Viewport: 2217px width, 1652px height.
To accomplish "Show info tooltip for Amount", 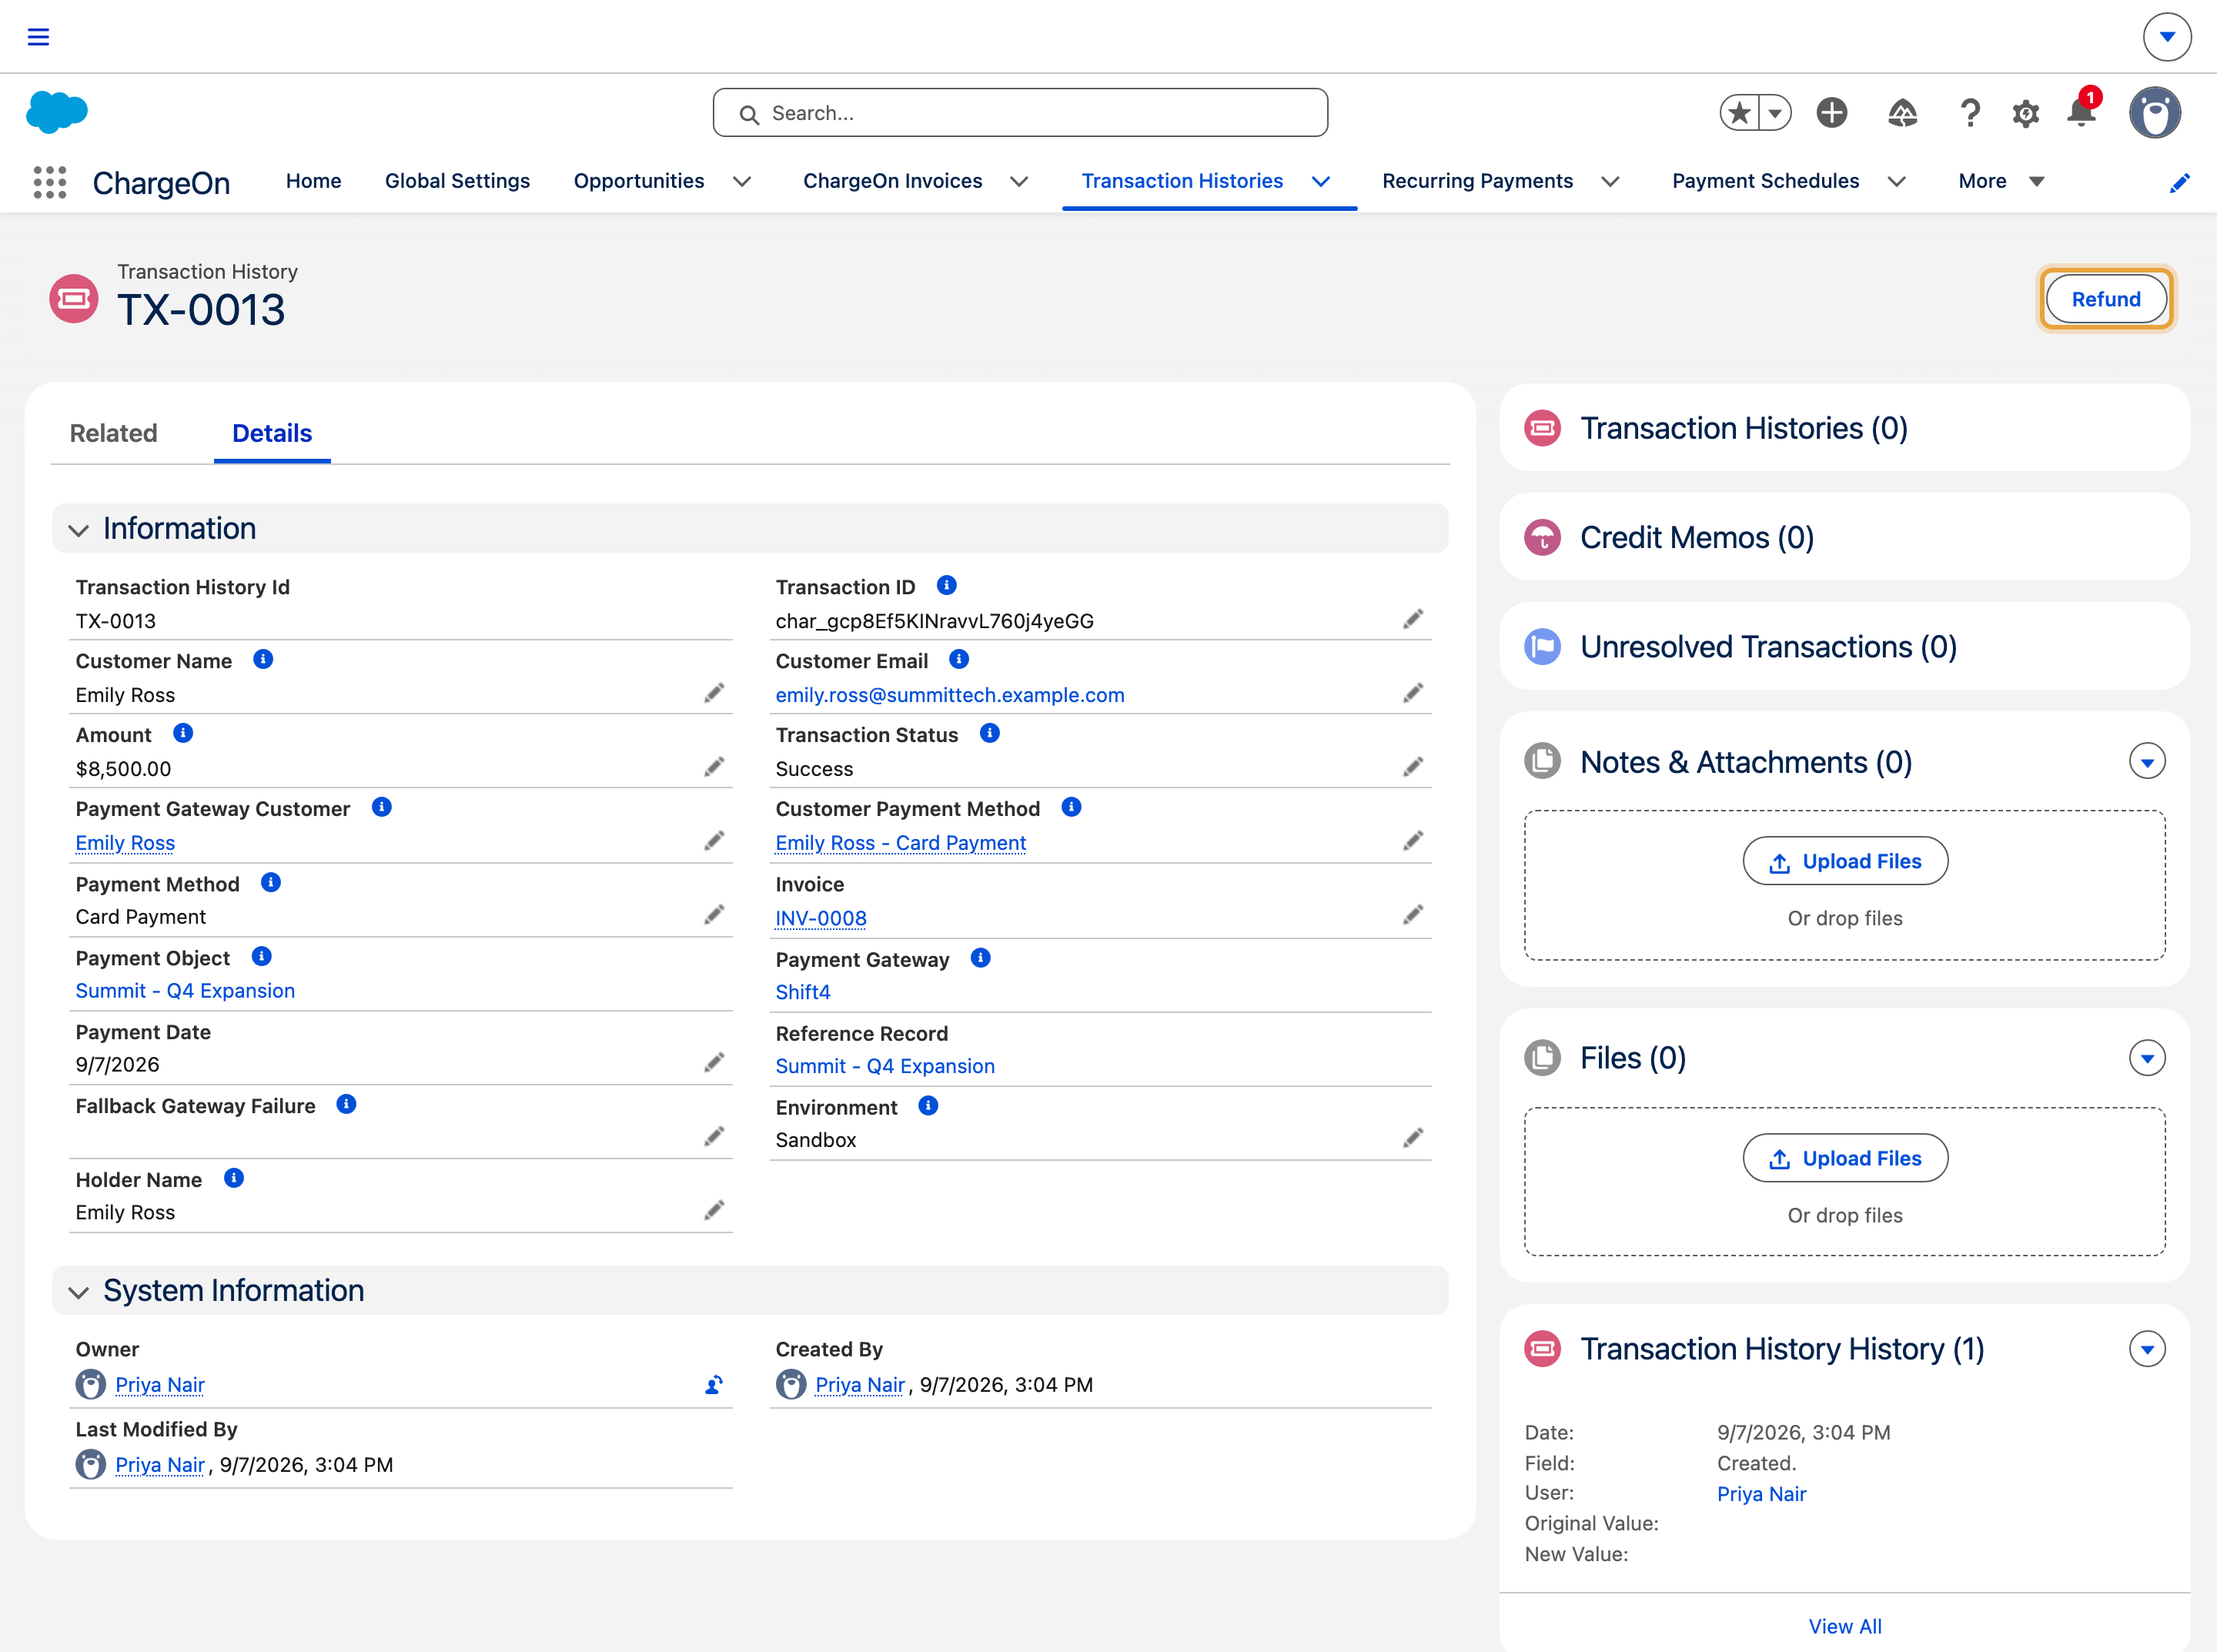I will click(x=183, y=733).
